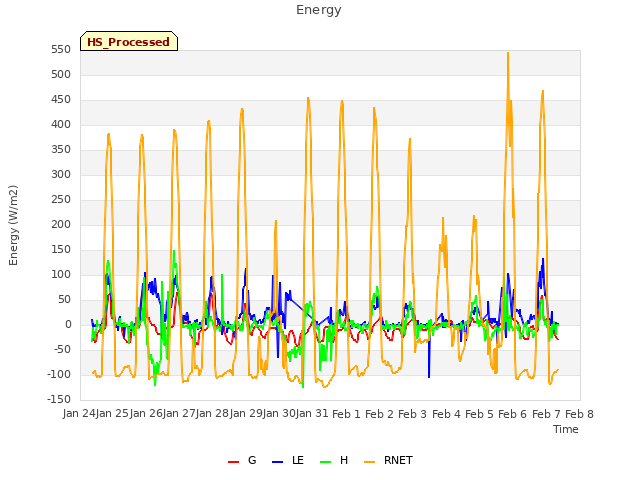Viewport: 640px width, 480px height.
Task: Click the Jan 31 date tick label
Action: point(312,414)
